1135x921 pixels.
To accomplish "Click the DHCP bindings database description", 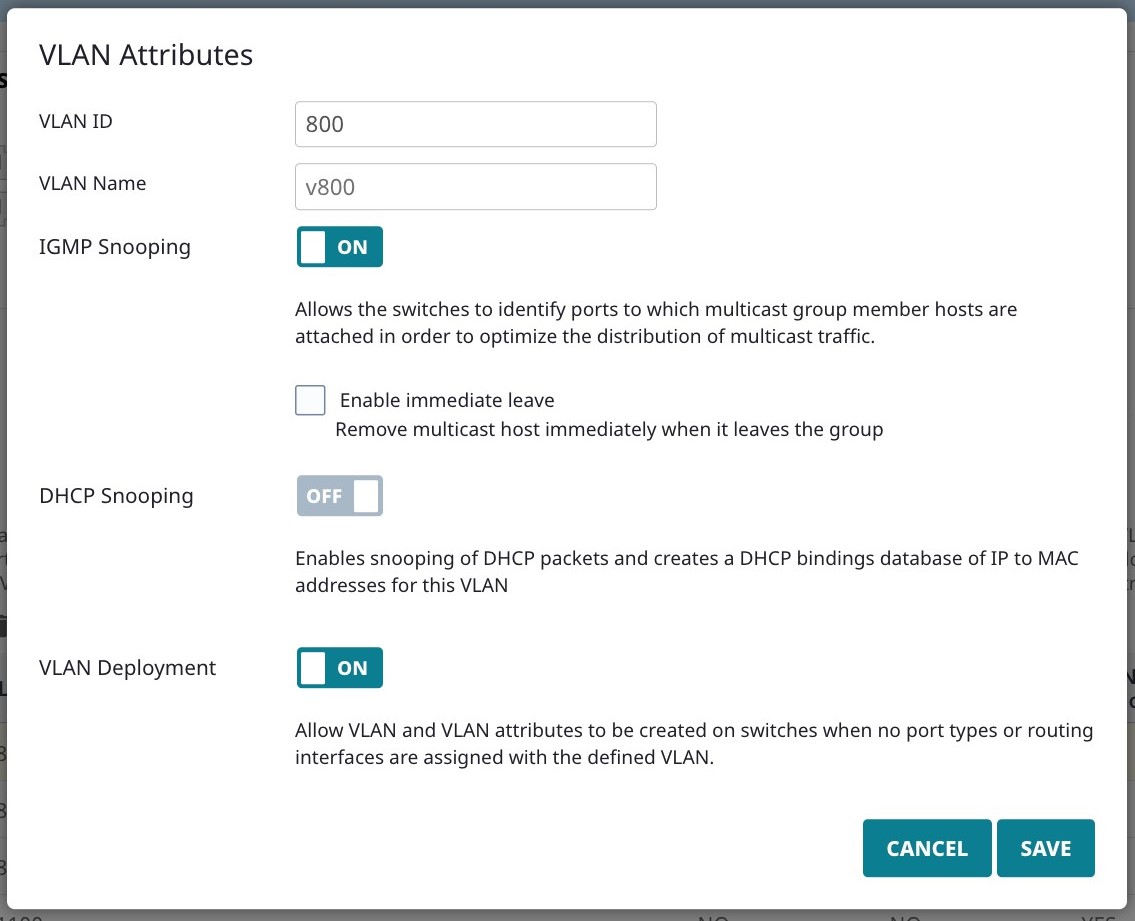I will (x=686, y=571).
